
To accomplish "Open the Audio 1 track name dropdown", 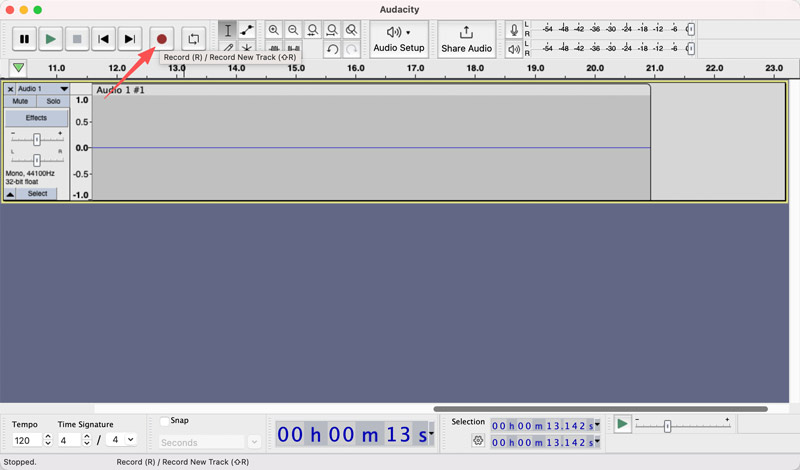I will (x=42, y=89).
